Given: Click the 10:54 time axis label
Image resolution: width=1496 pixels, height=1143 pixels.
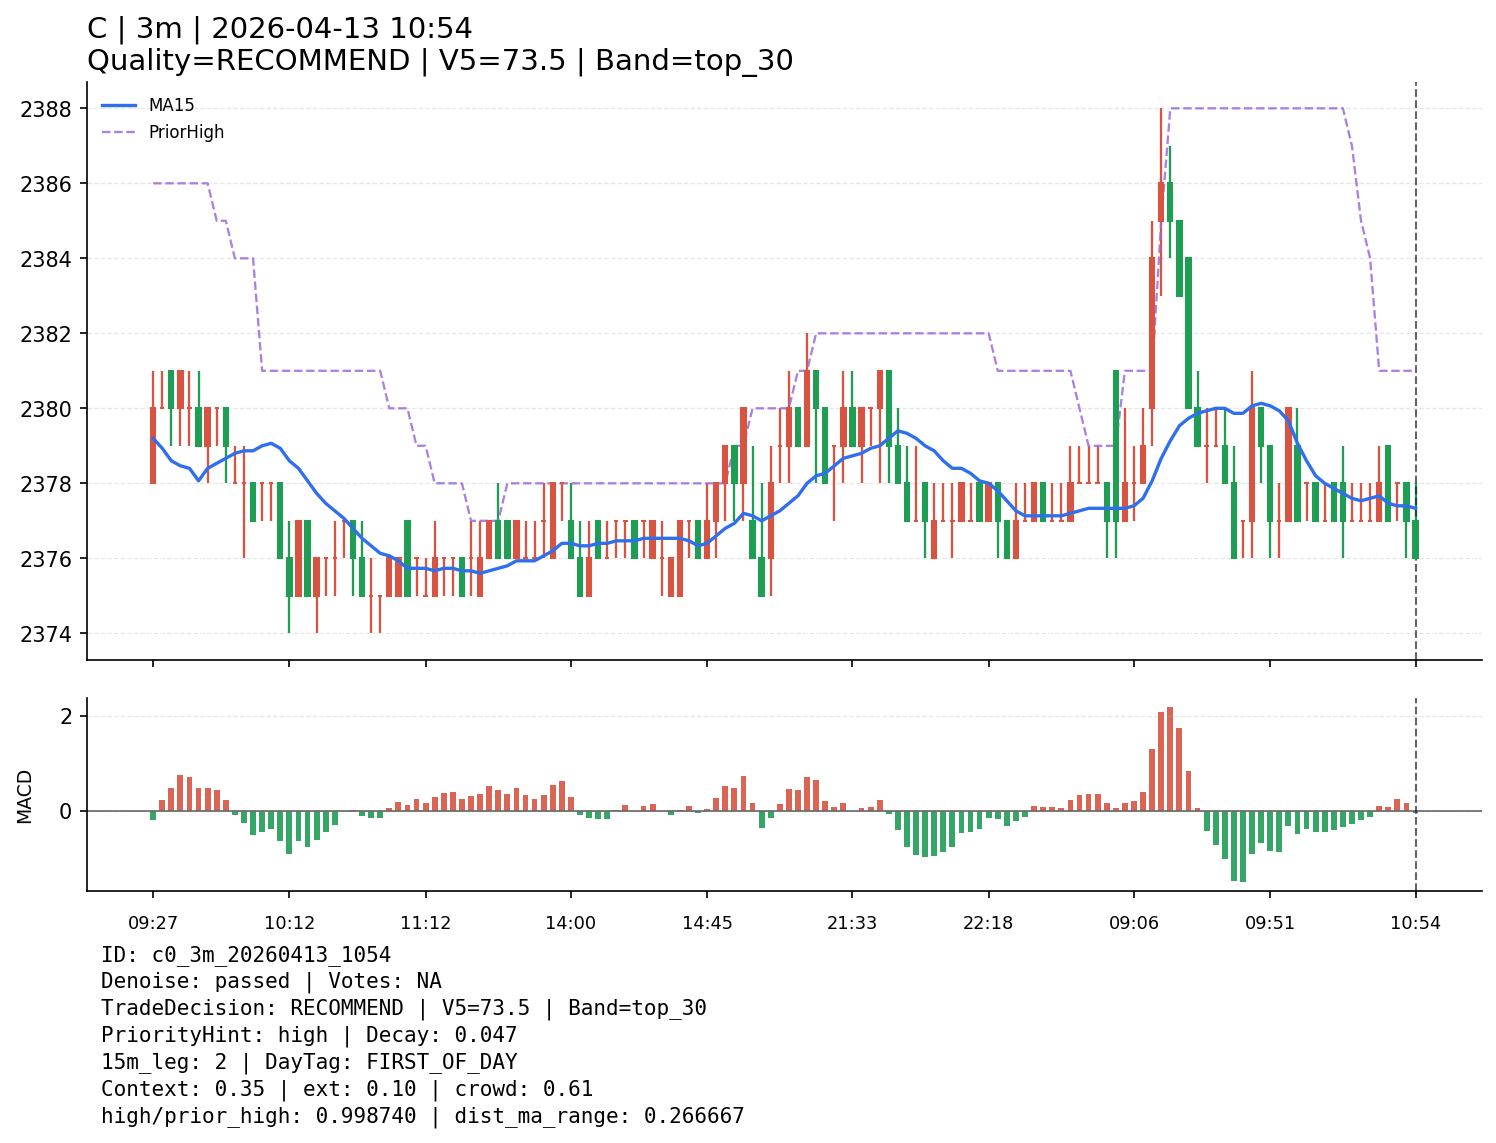Looking at the screenshot, I should pos(1415,923).
